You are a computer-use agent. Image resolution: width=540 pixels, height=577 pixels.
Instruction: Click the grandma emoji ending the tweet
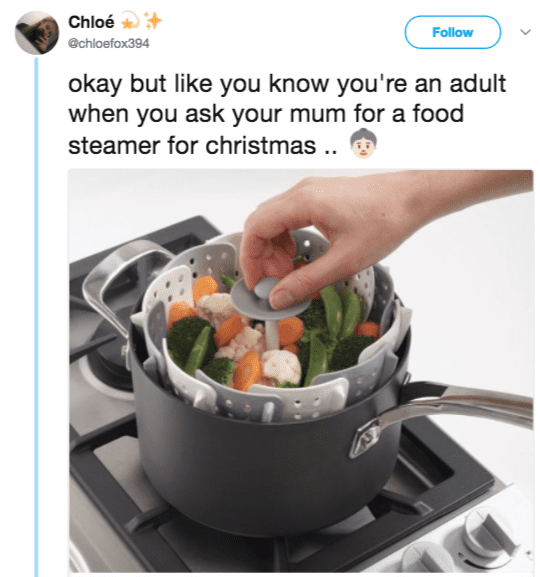(x=363, y=144)
